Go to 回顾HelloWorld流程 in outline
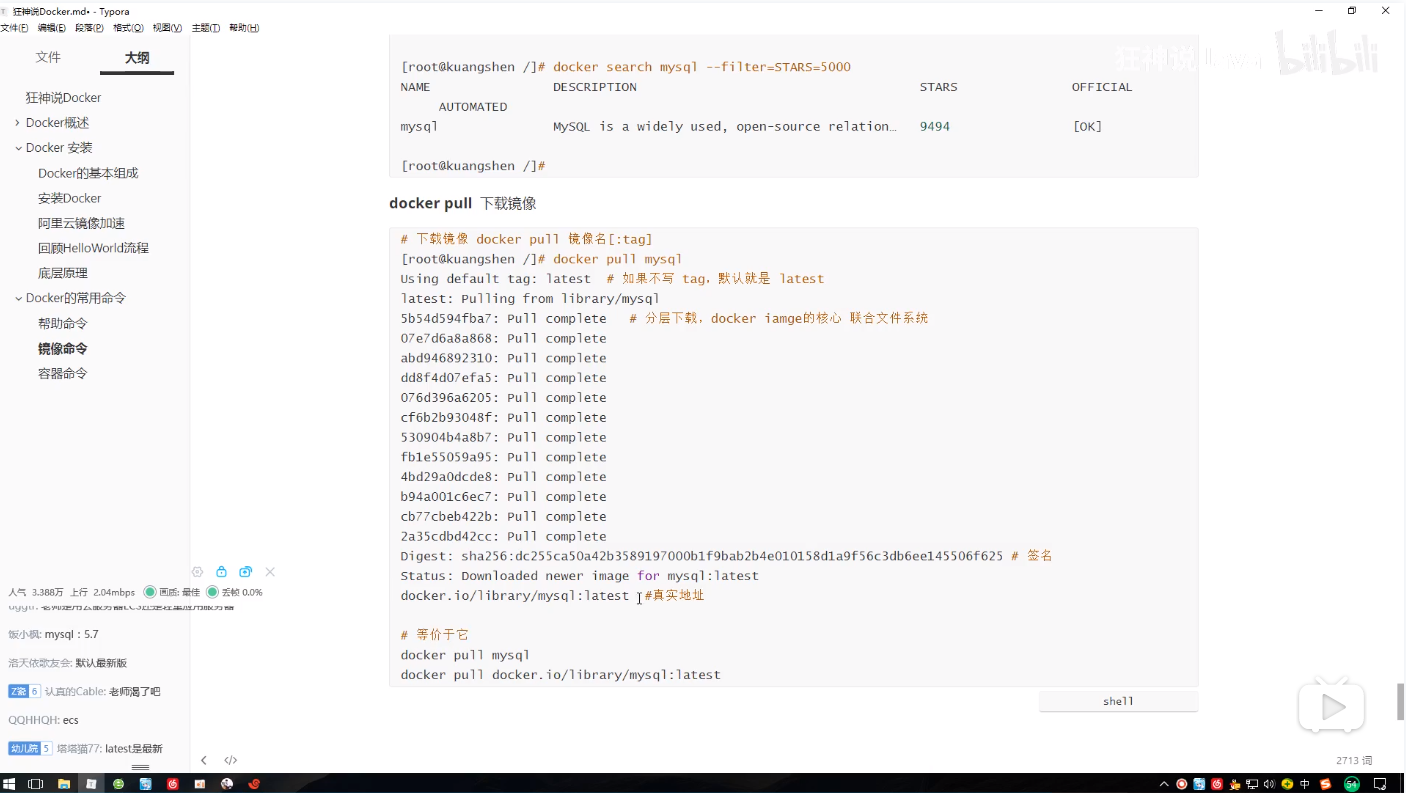This screenshot has width=1406, height=793. (93, 248)
